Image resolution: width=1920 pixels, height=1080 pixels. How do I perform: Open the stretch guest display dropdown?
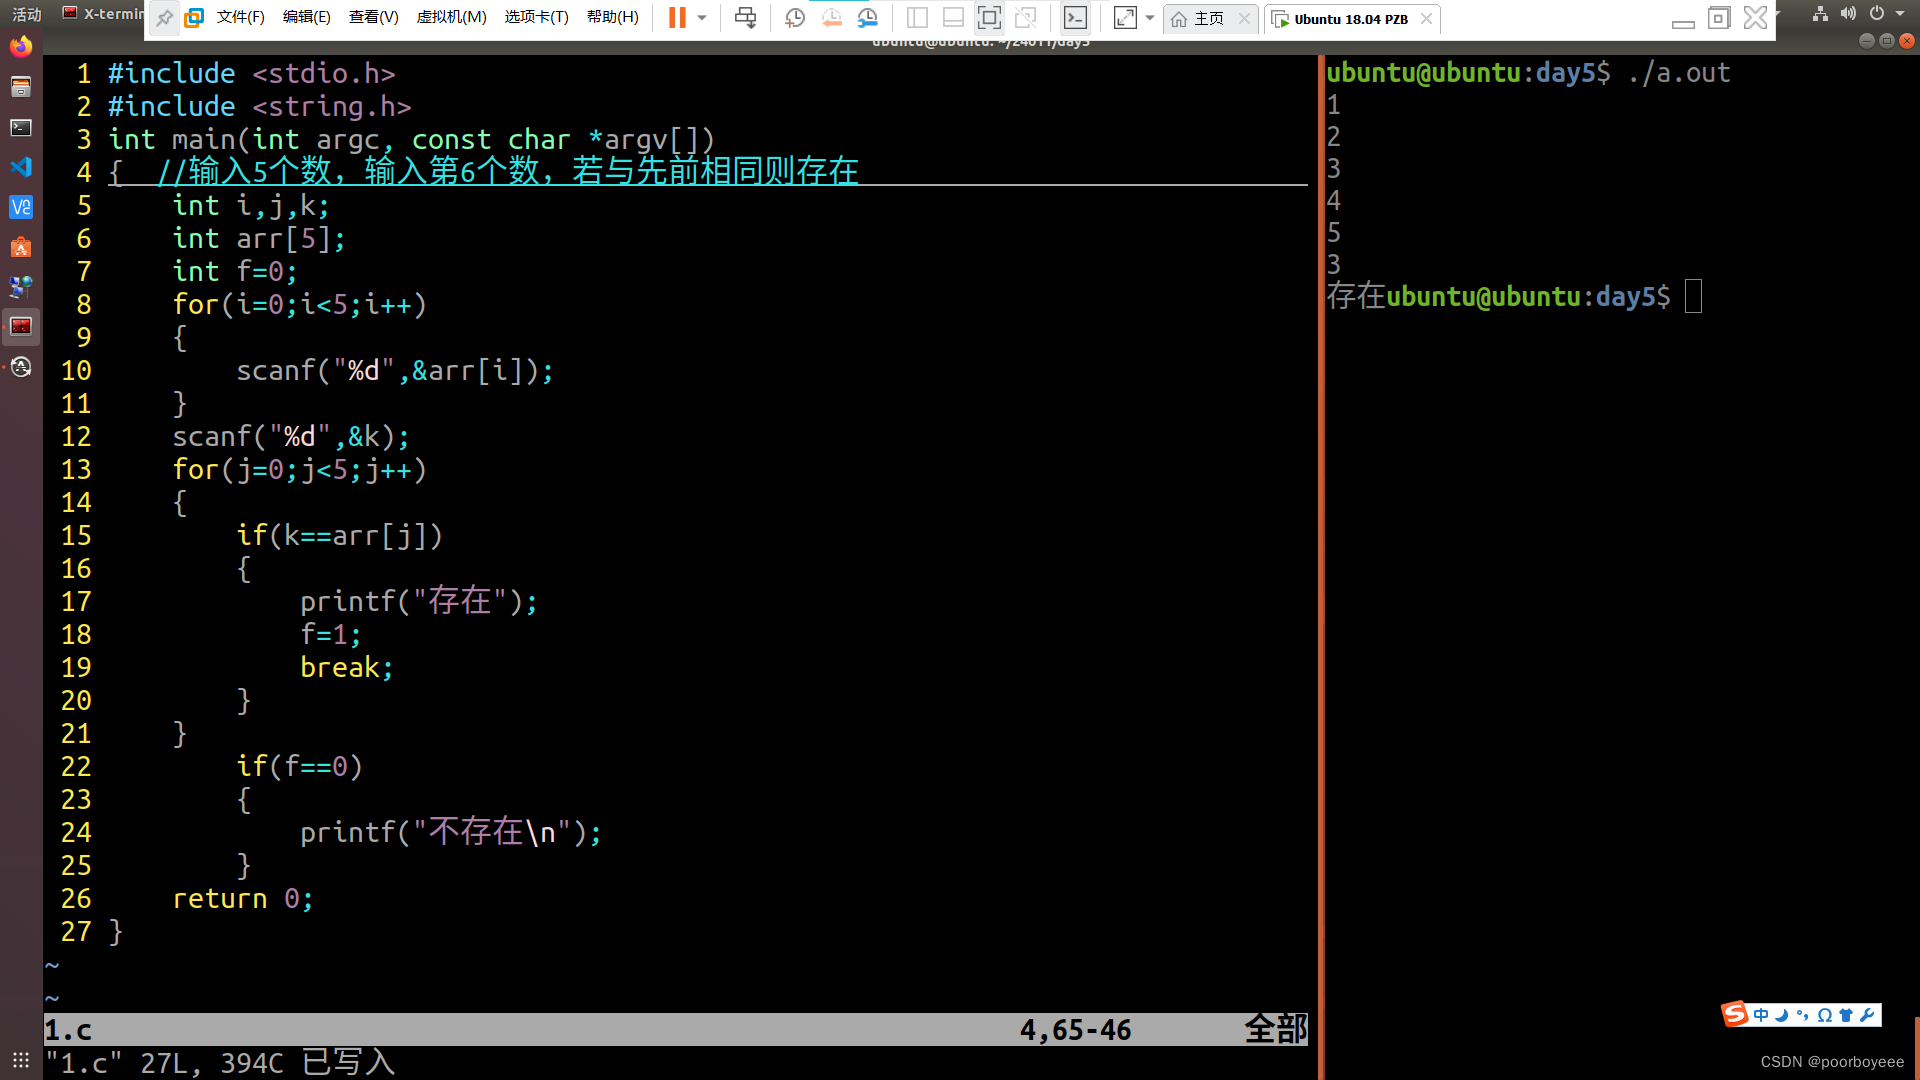tap(1150, 17)
